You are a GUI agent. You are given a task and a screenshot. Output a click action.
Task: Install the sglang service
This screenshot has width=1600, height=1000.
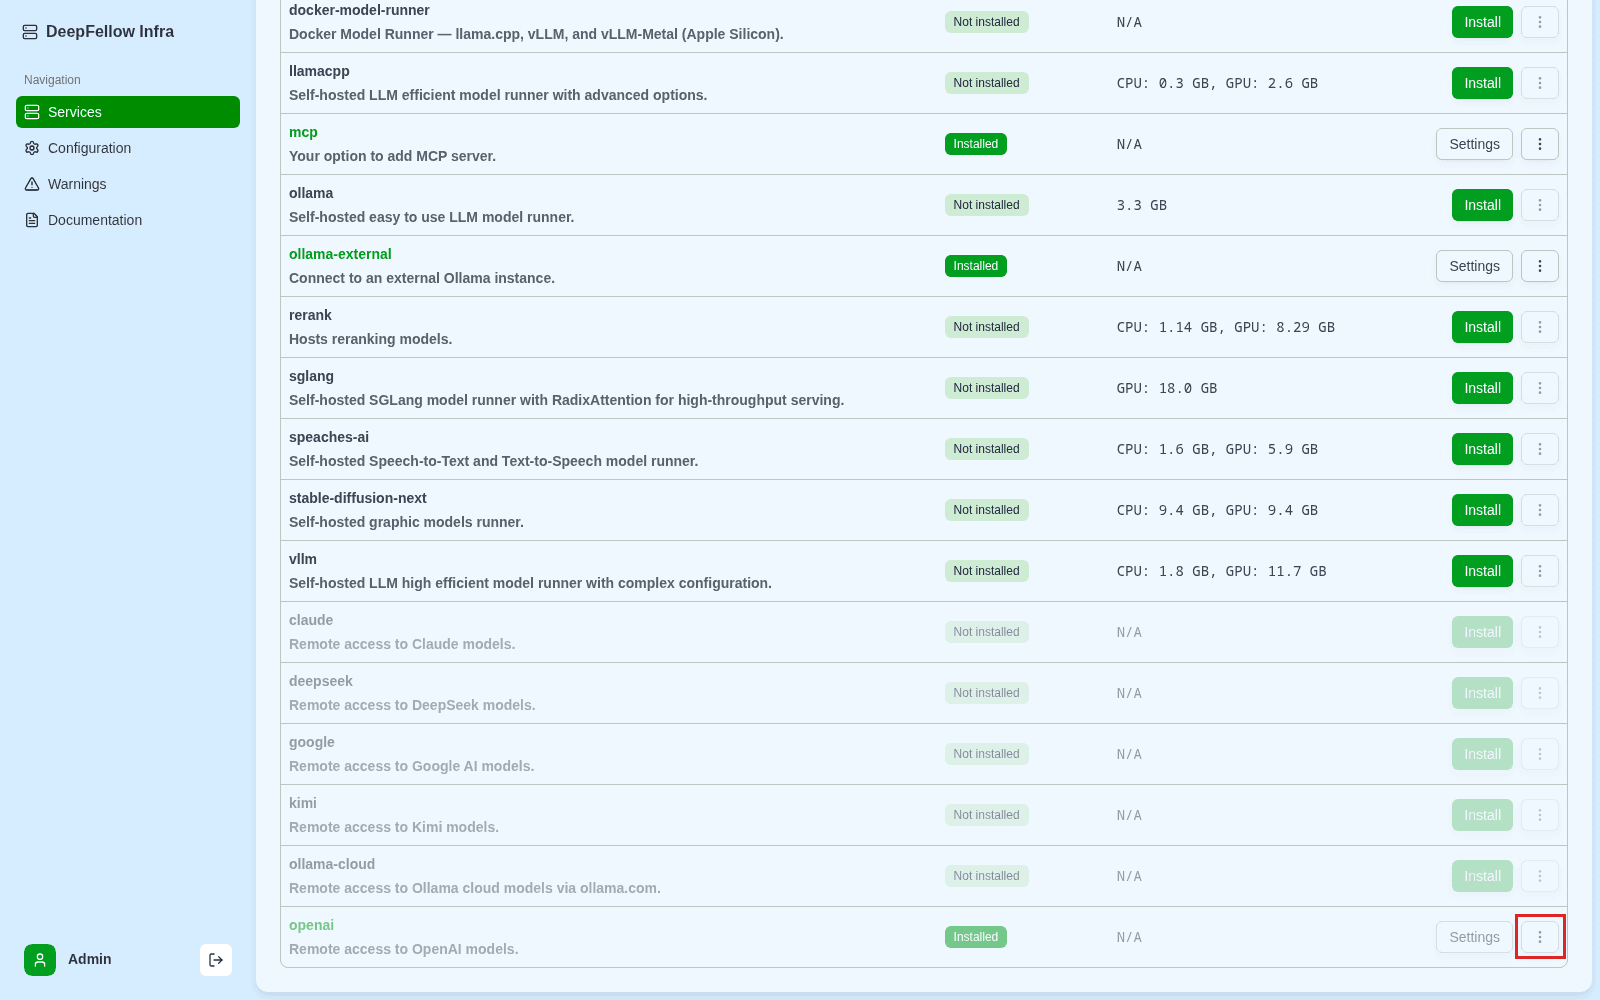pos(1482,388)
